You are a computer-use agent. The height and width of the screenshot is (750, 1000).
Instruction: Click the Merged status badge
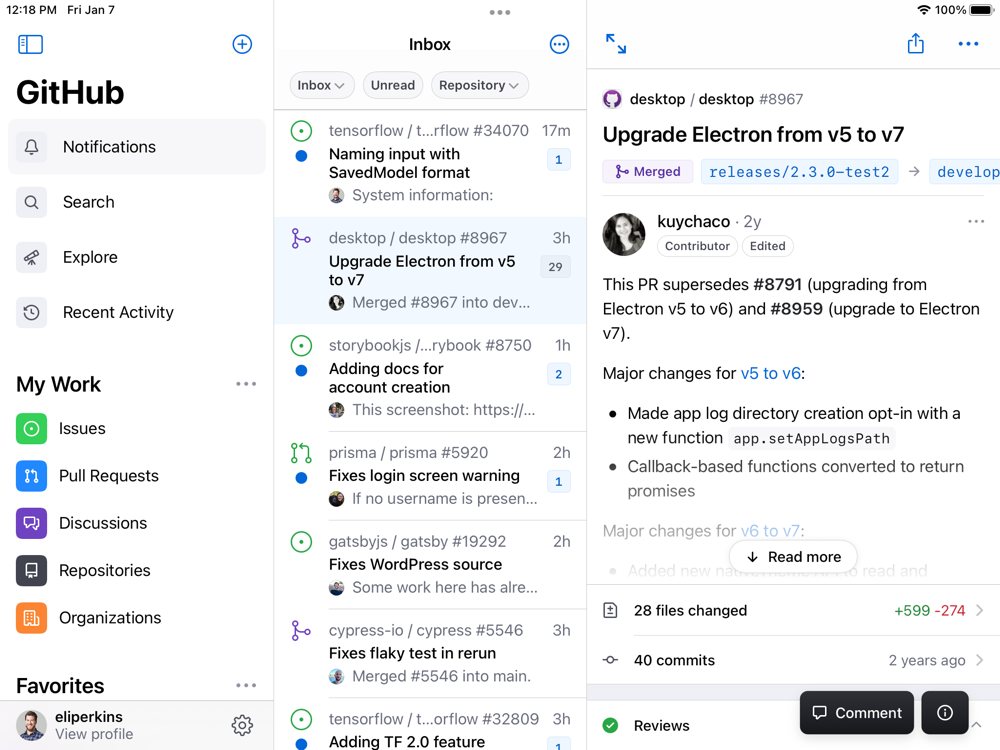(x=647, y=172)
